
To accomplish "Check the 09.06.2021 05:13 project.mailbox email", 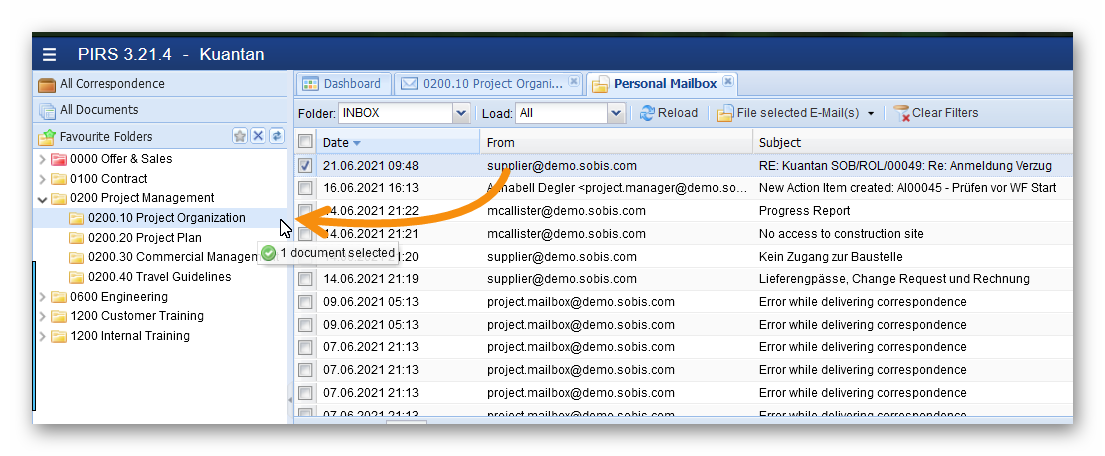I will (x=305, y=302).
